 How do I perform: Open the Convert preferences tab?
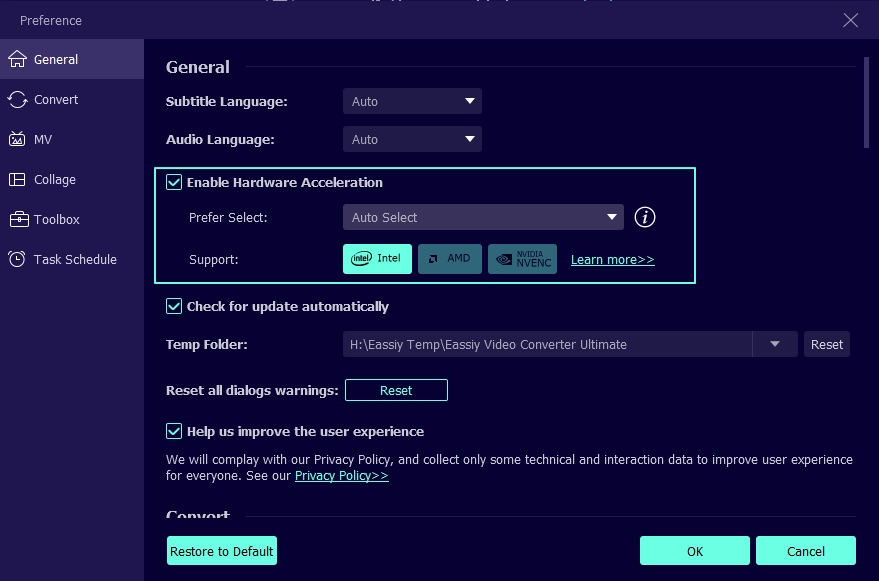[x=72, y=99]
